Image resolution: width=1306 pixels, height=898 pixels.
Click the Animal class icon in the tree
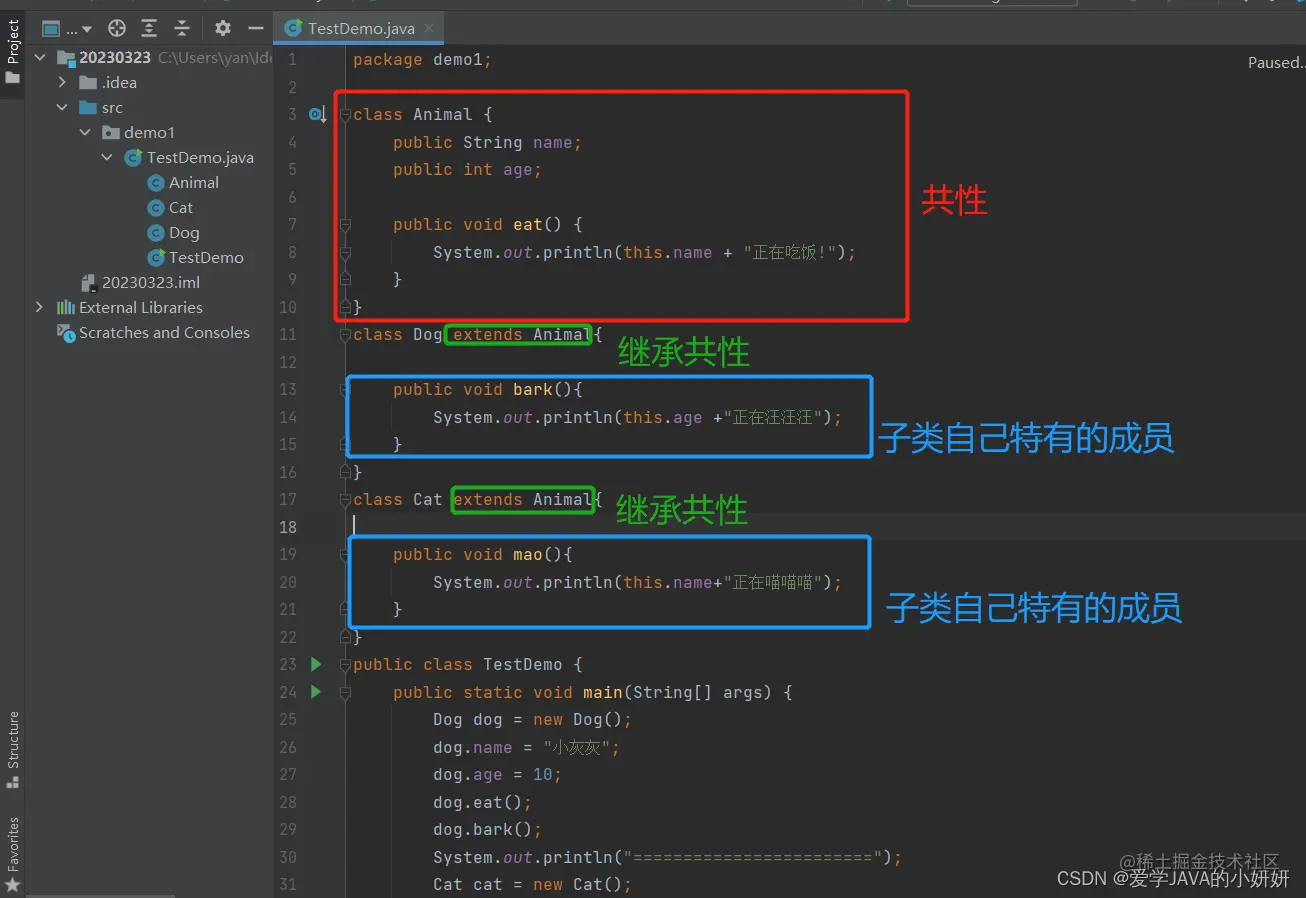click(155, 182)
